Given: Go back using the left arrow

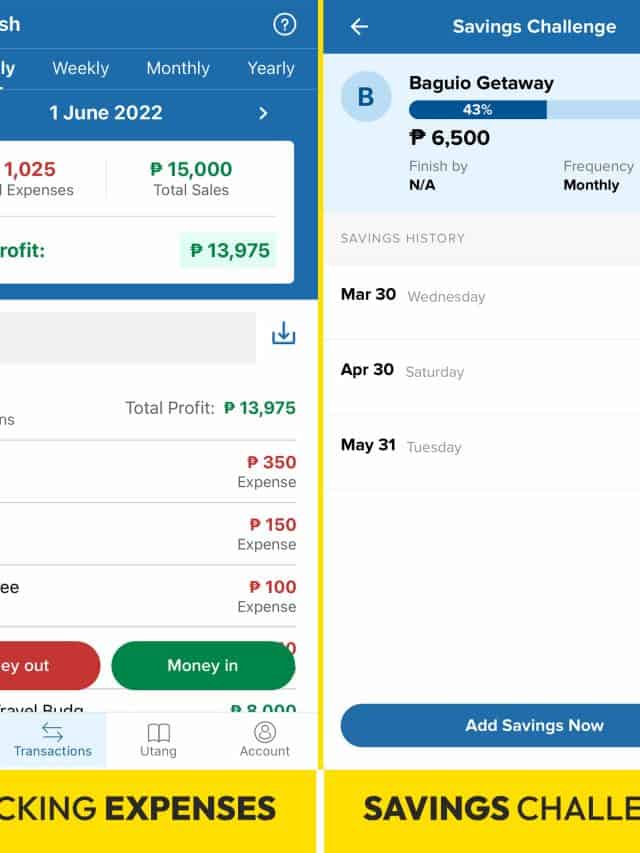Looking at the screenshot, I should point(359,27).
